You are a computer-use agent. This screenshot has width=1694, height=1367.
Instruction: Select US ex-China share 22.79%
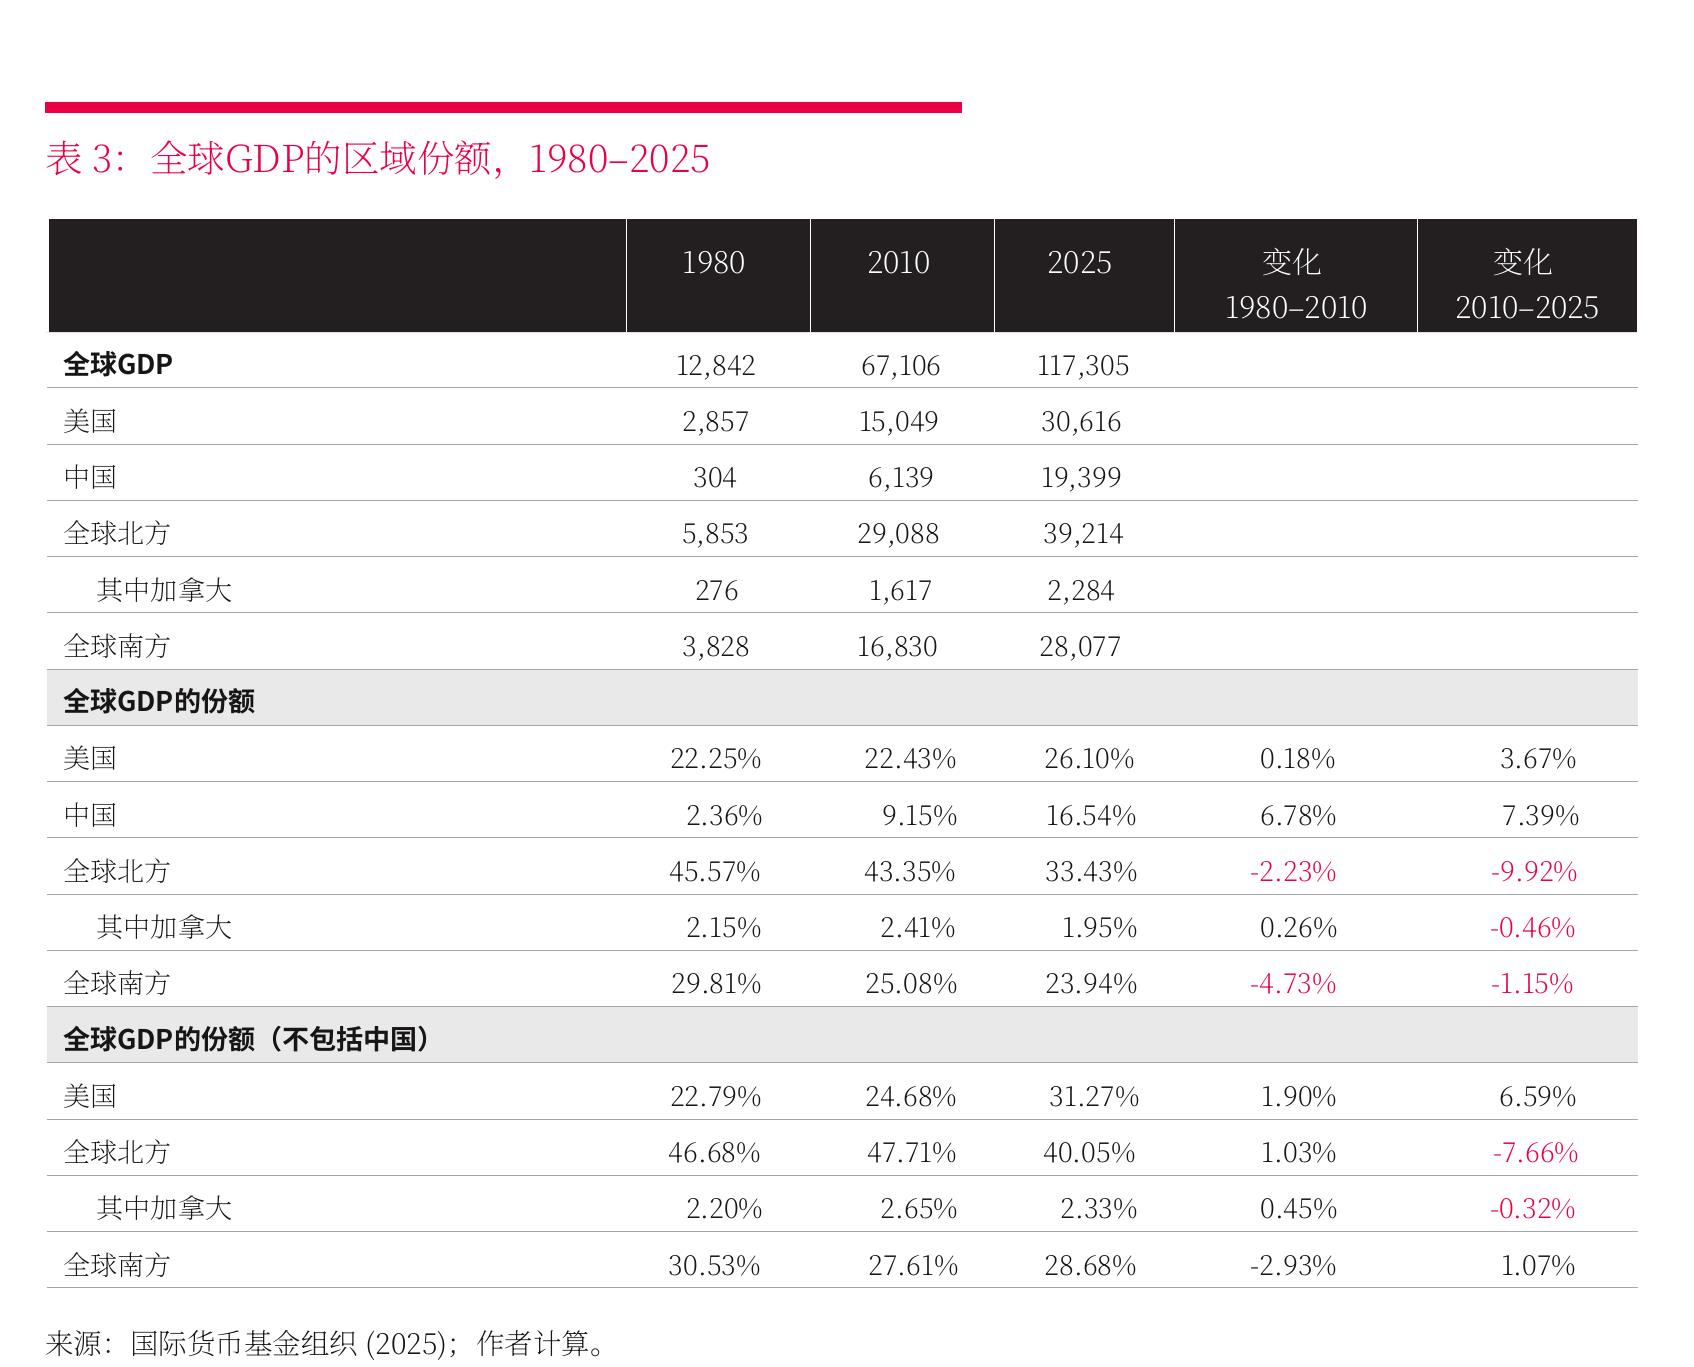[716, 1097]
